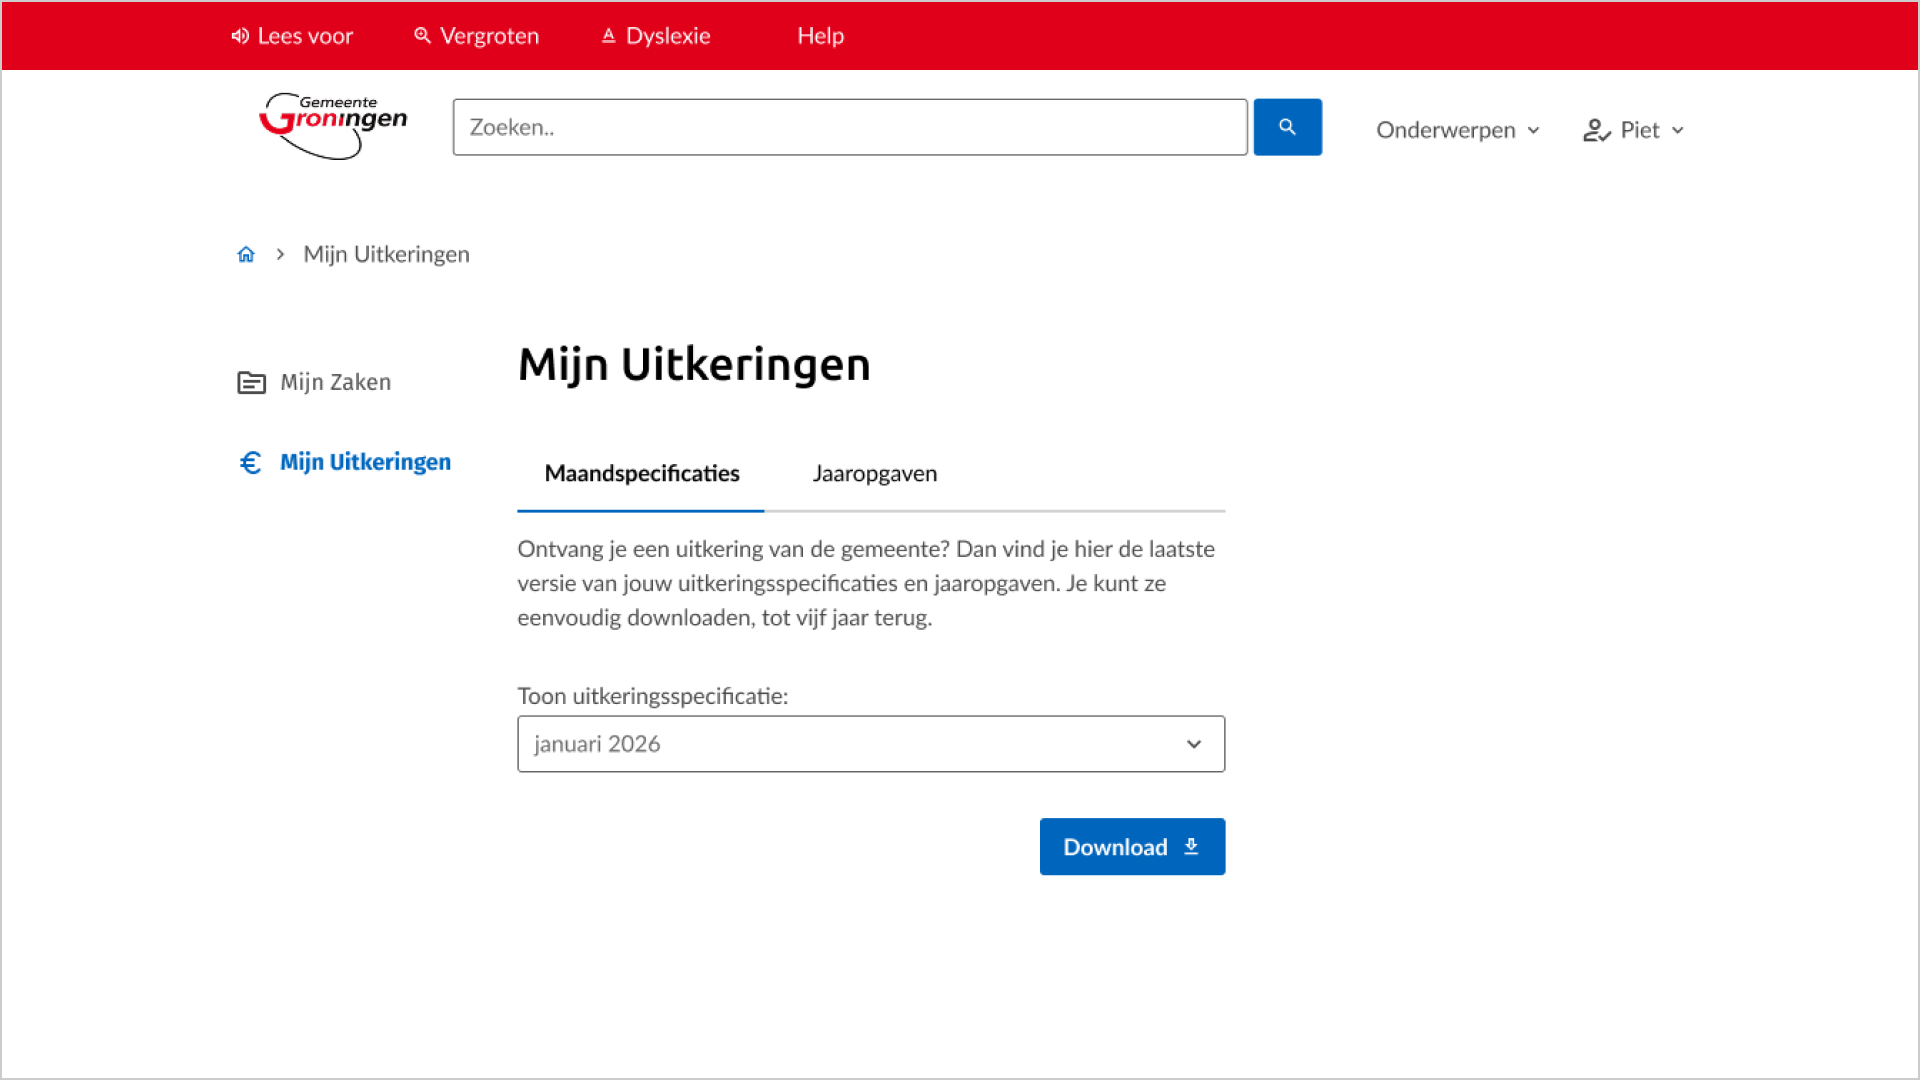The width and height of the screenshot is (1920, 1080).
Task: Click the Mijn Zaken folder icon
Action: pos(251,382)
